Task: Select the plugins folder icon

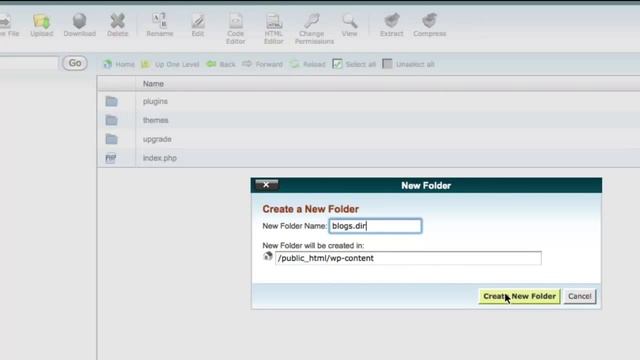Action: [111, 101]
